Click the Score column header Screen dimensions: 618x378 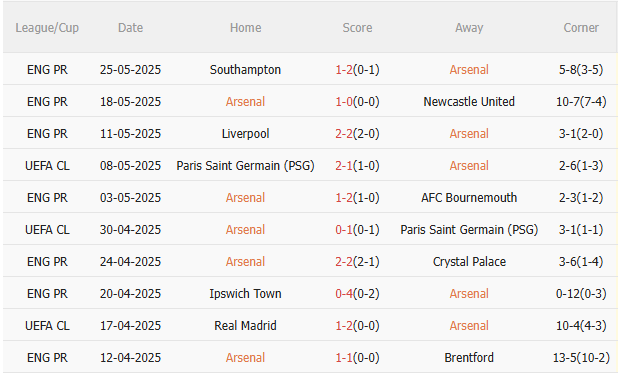pos(357,28)
